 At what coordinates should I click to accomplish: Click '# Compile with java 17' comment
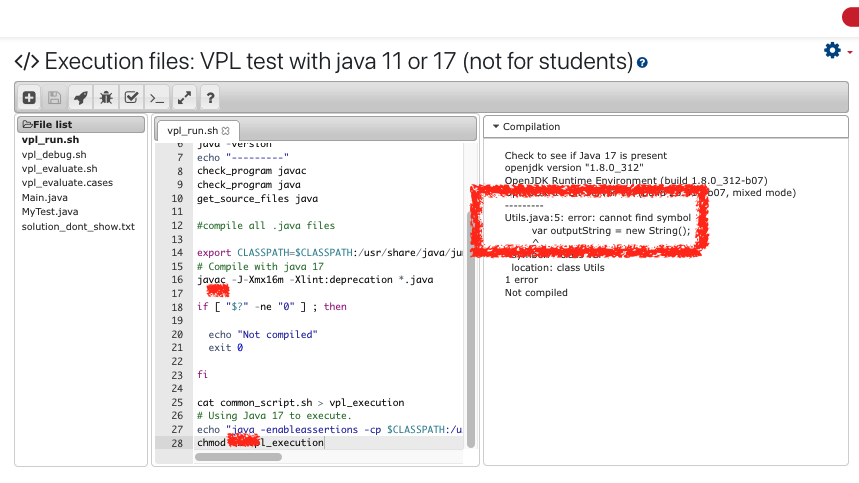260,266
